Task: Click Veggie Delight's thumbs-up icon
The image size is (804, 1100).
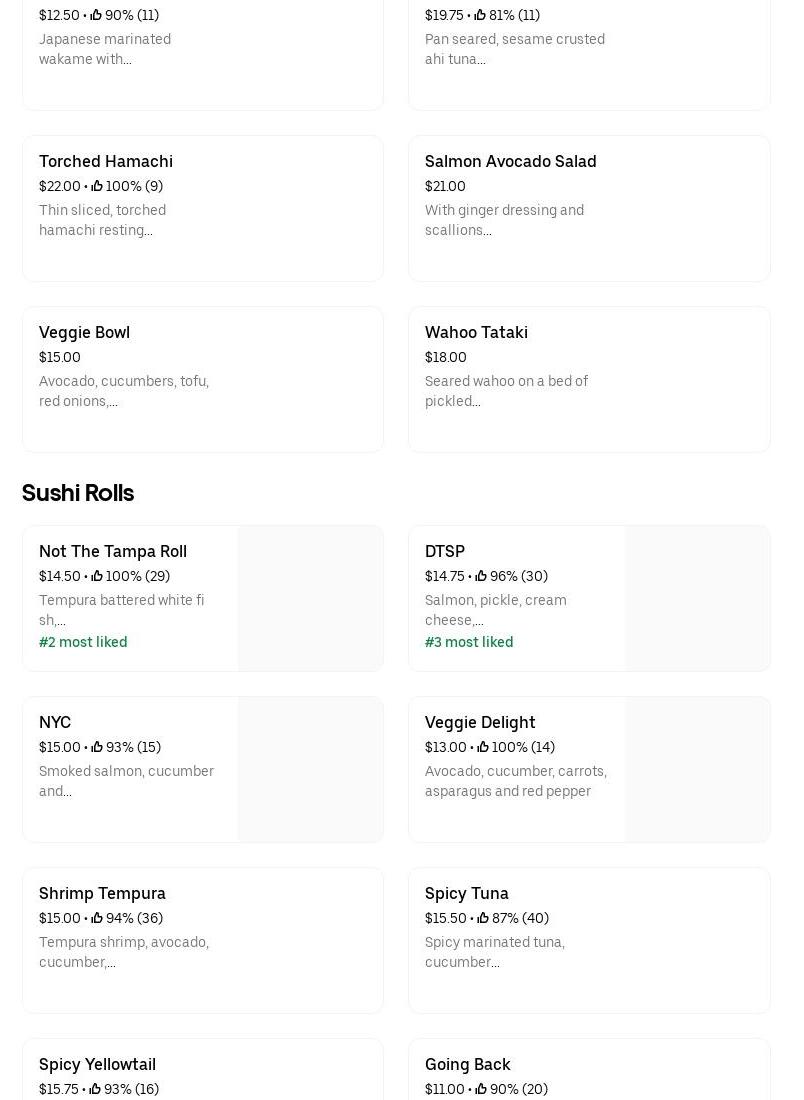Action: click(x=483, y=747)
